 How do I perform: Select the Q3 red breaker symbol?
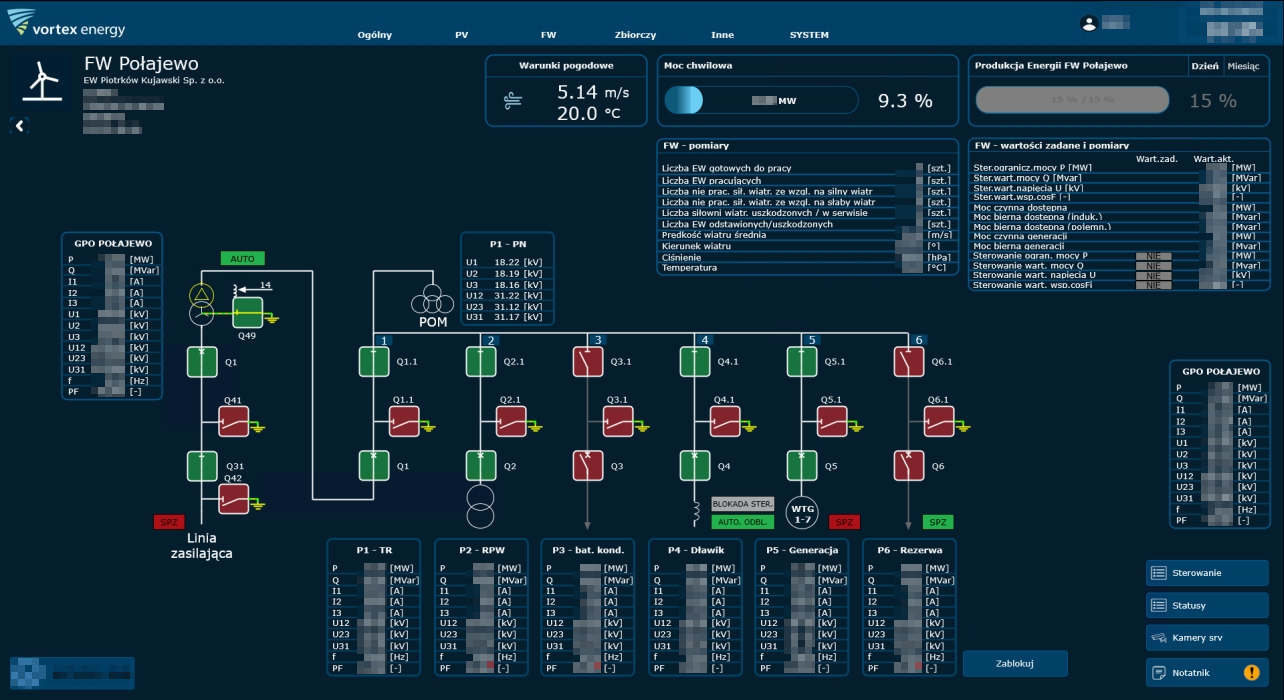588,466
